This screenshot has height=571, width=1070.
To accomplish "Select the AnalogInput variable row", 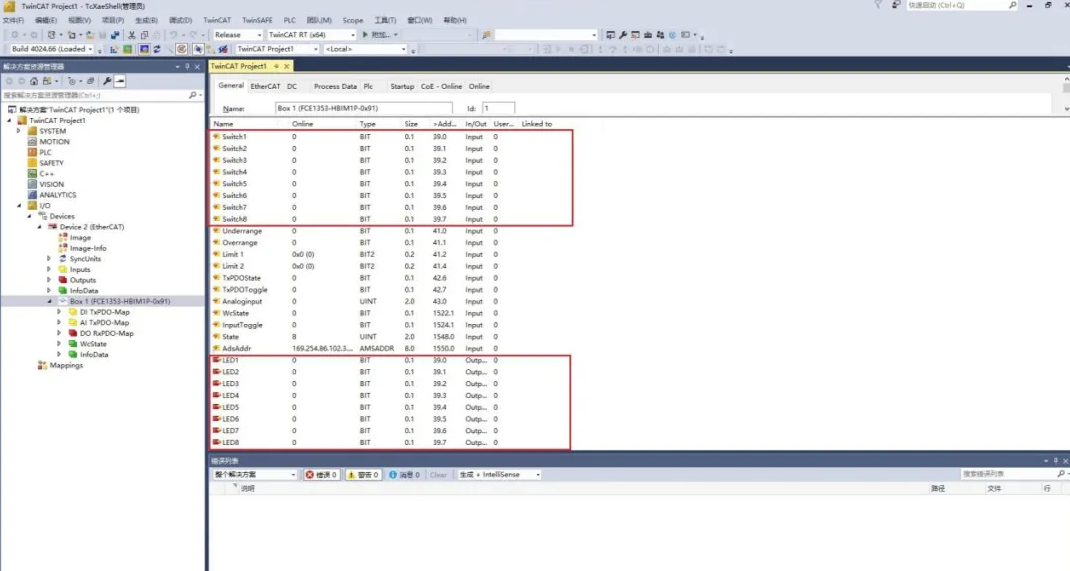I will tap(391, 302).
